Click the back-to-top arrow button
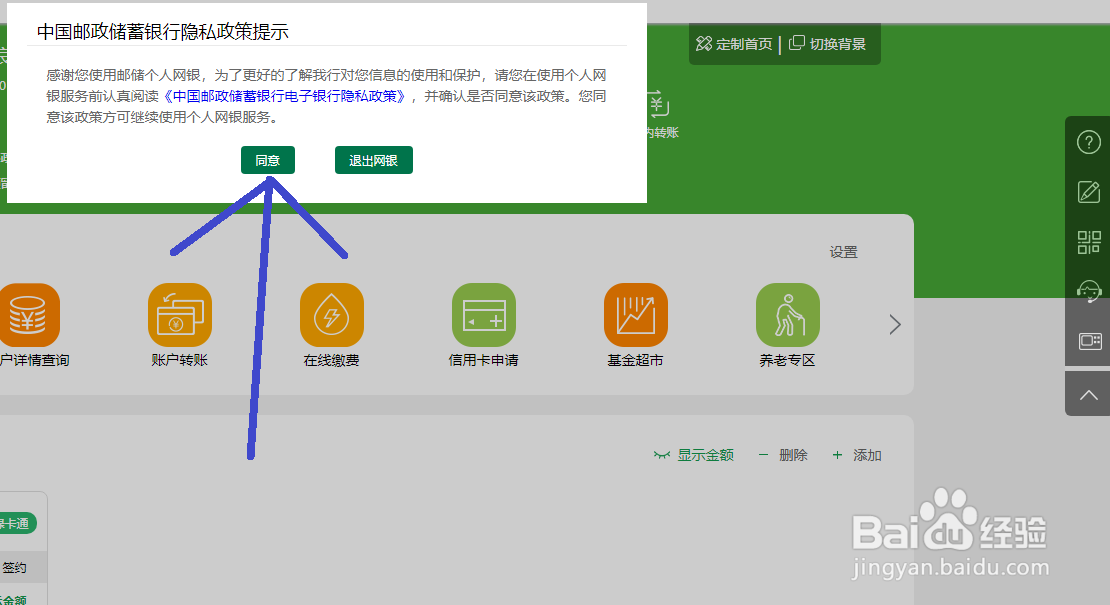This screenshot has width=1110, height=605. coord(1088,394)
